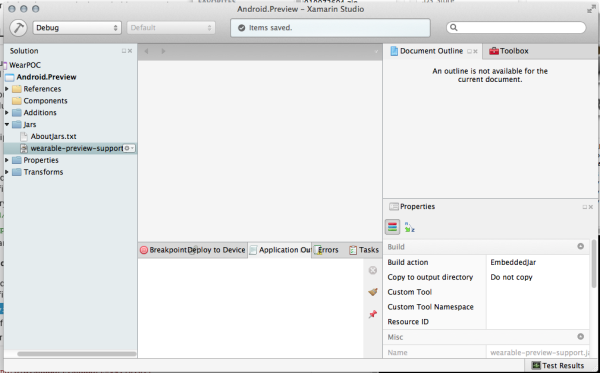Collapse the Jars folder
The width and height of the screenshot is (600, 373).
tap(7, 124)
